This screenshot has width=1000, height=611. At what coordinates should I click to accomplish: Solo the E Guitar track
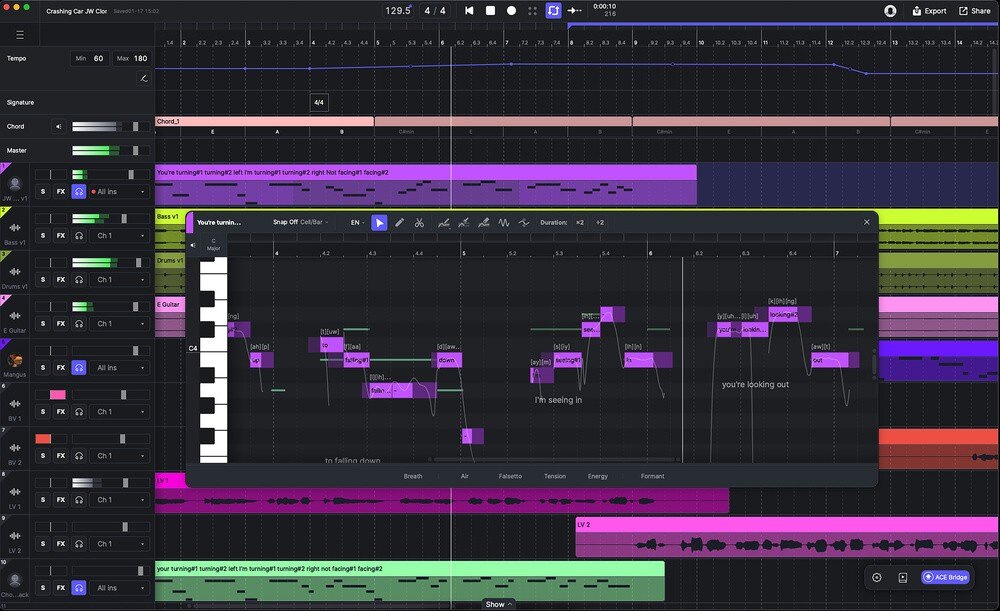[42, 323]
